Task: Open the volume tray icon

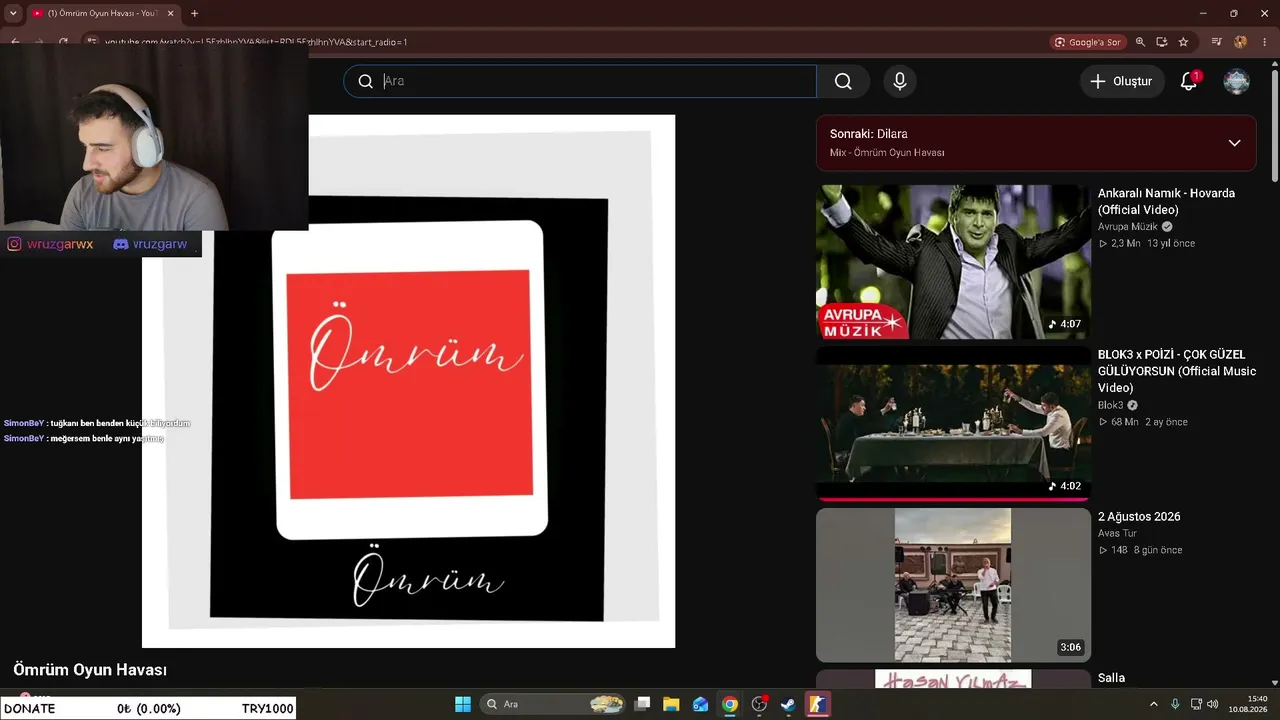Action: [1212, 704]
